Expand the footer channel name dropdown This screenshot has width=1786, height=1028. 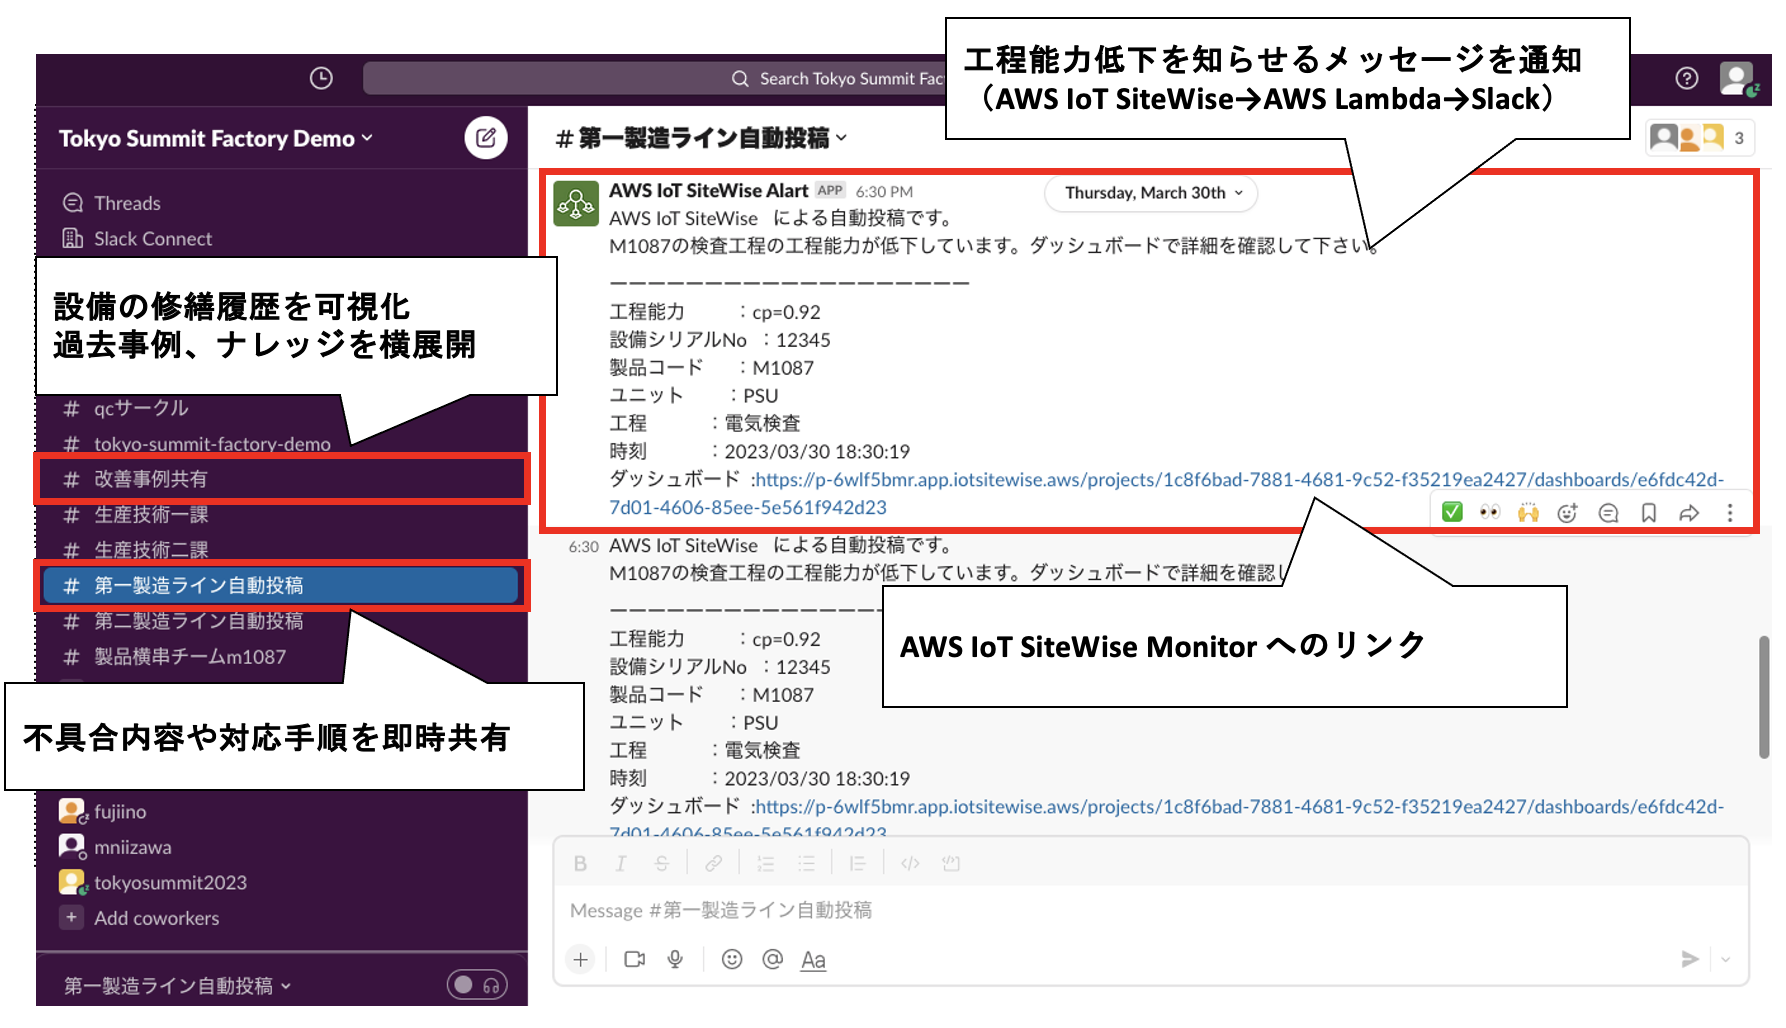pyautogui.click(x=178, y=986)
